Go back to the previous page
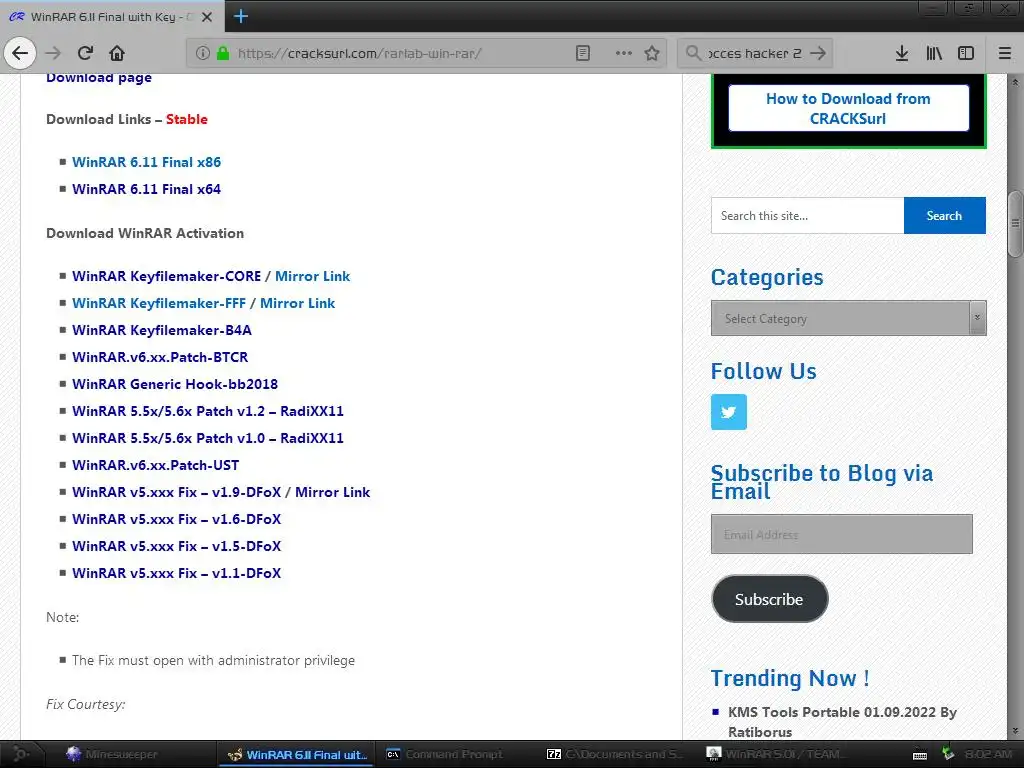Viewport: 1024px width, 768px height. tap(20, 53)
